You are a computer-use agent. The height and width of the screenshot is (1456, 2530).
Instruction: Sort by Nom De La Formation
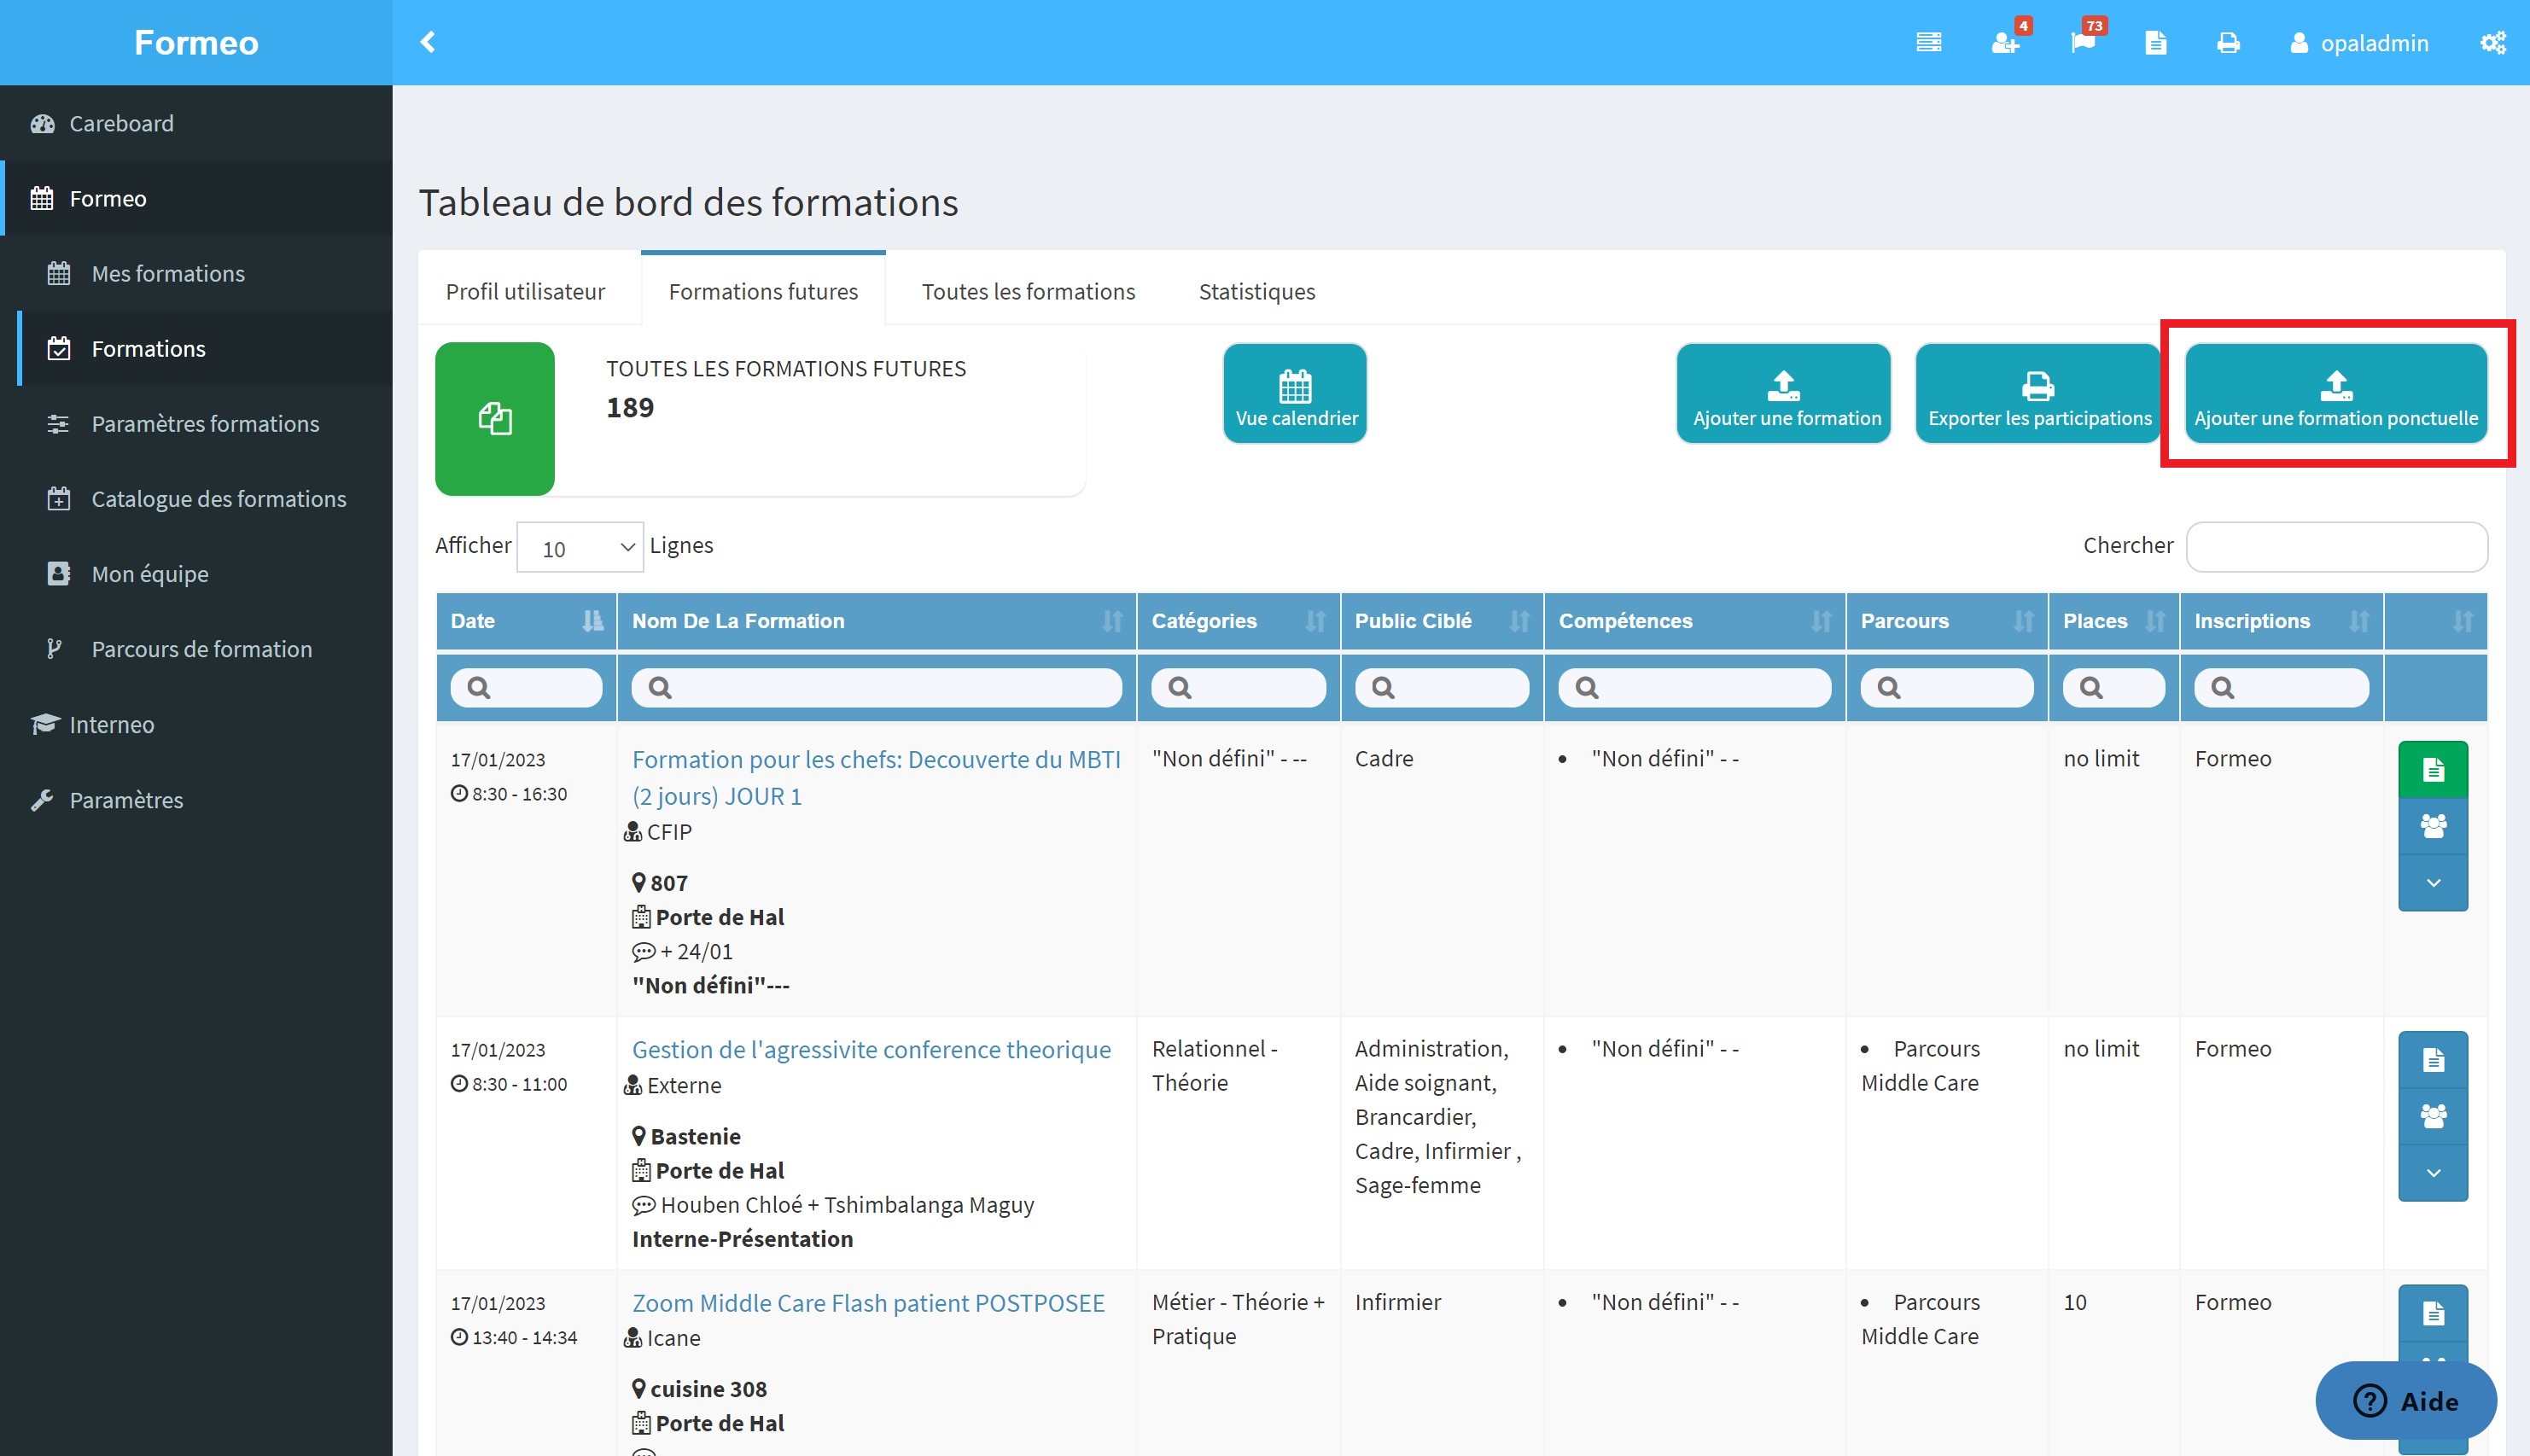876,621
